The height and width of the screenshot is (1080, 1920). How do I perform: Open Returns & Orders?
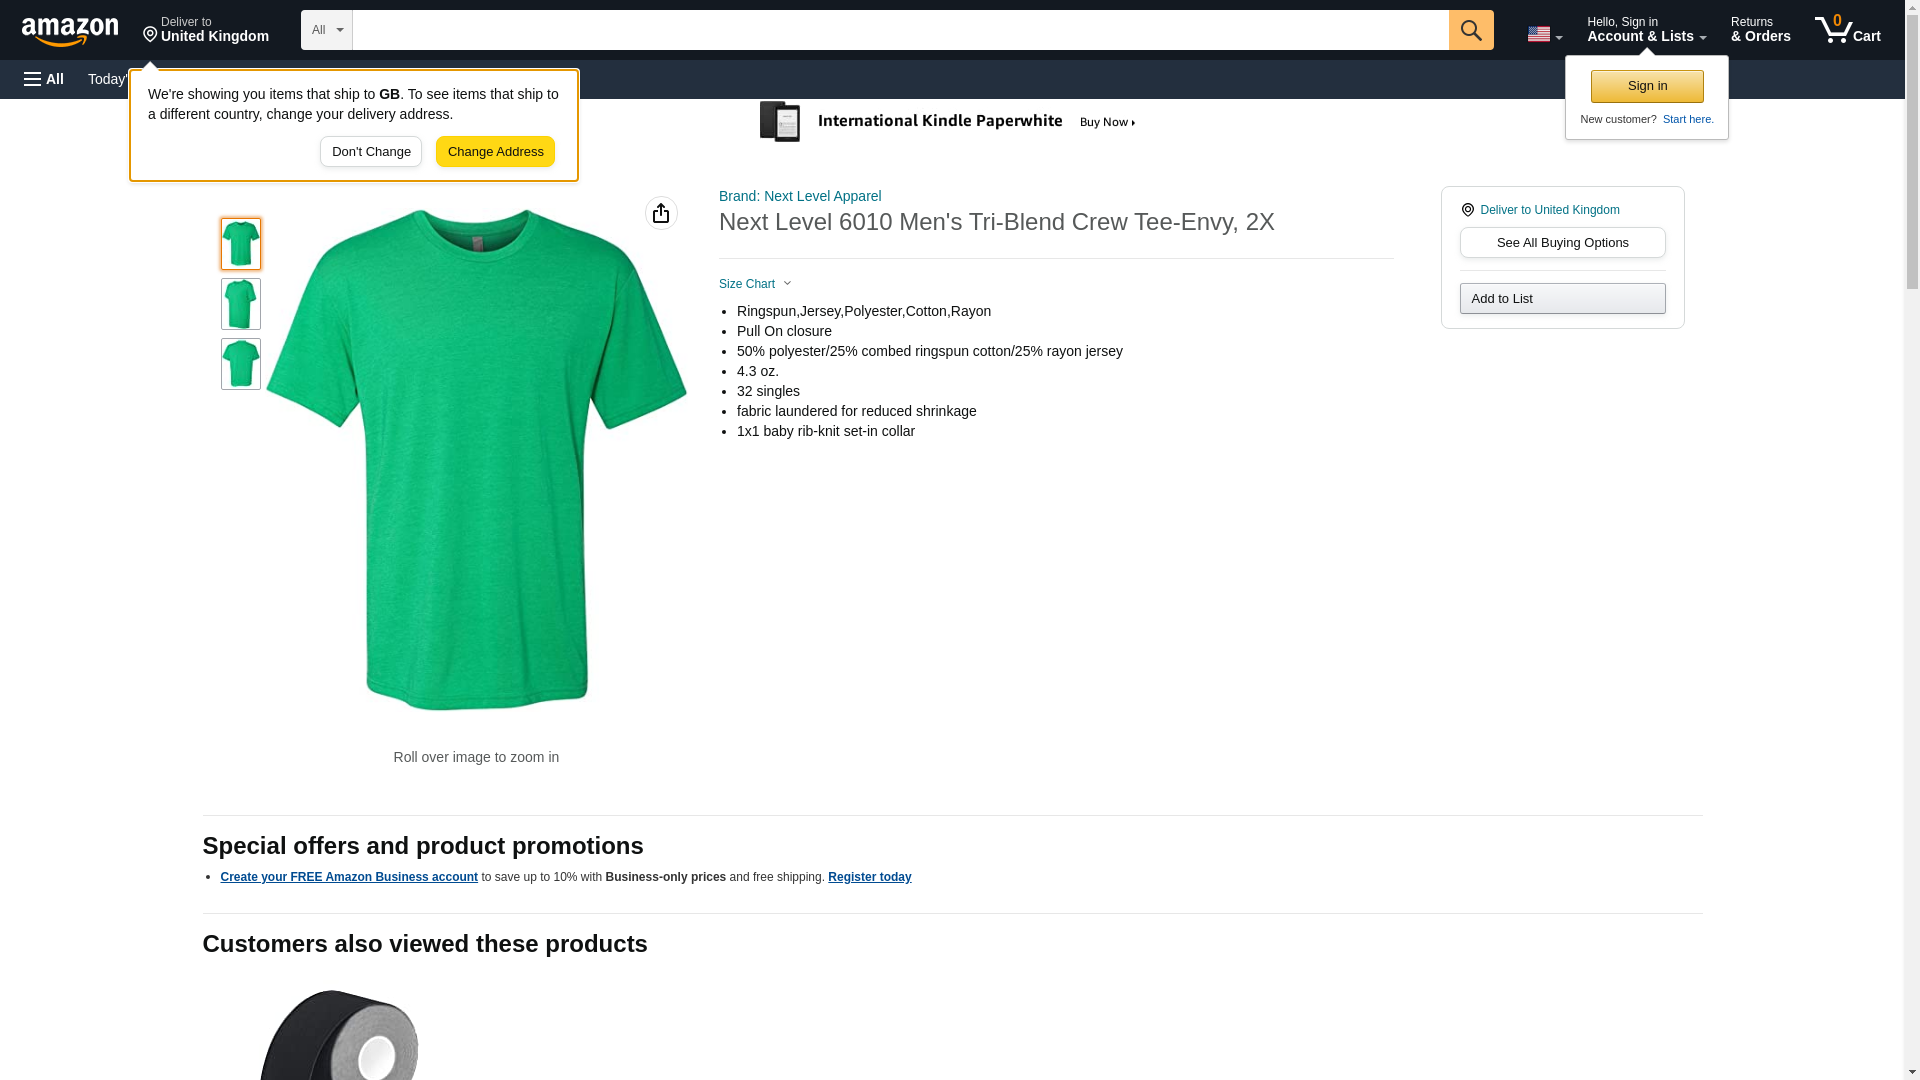click(x=1760, y=30)
